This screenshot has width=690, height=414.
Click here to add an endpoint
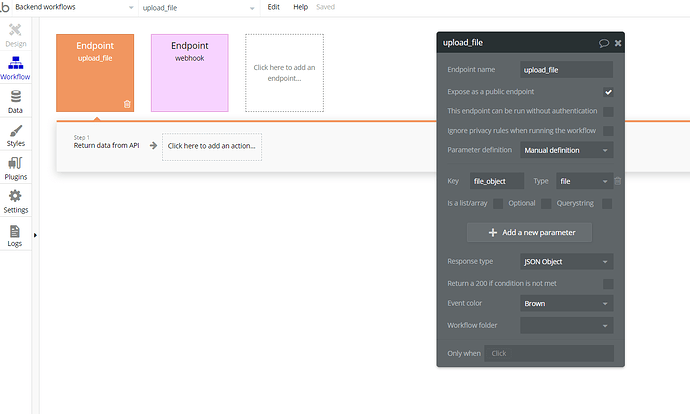coord(284,73)
